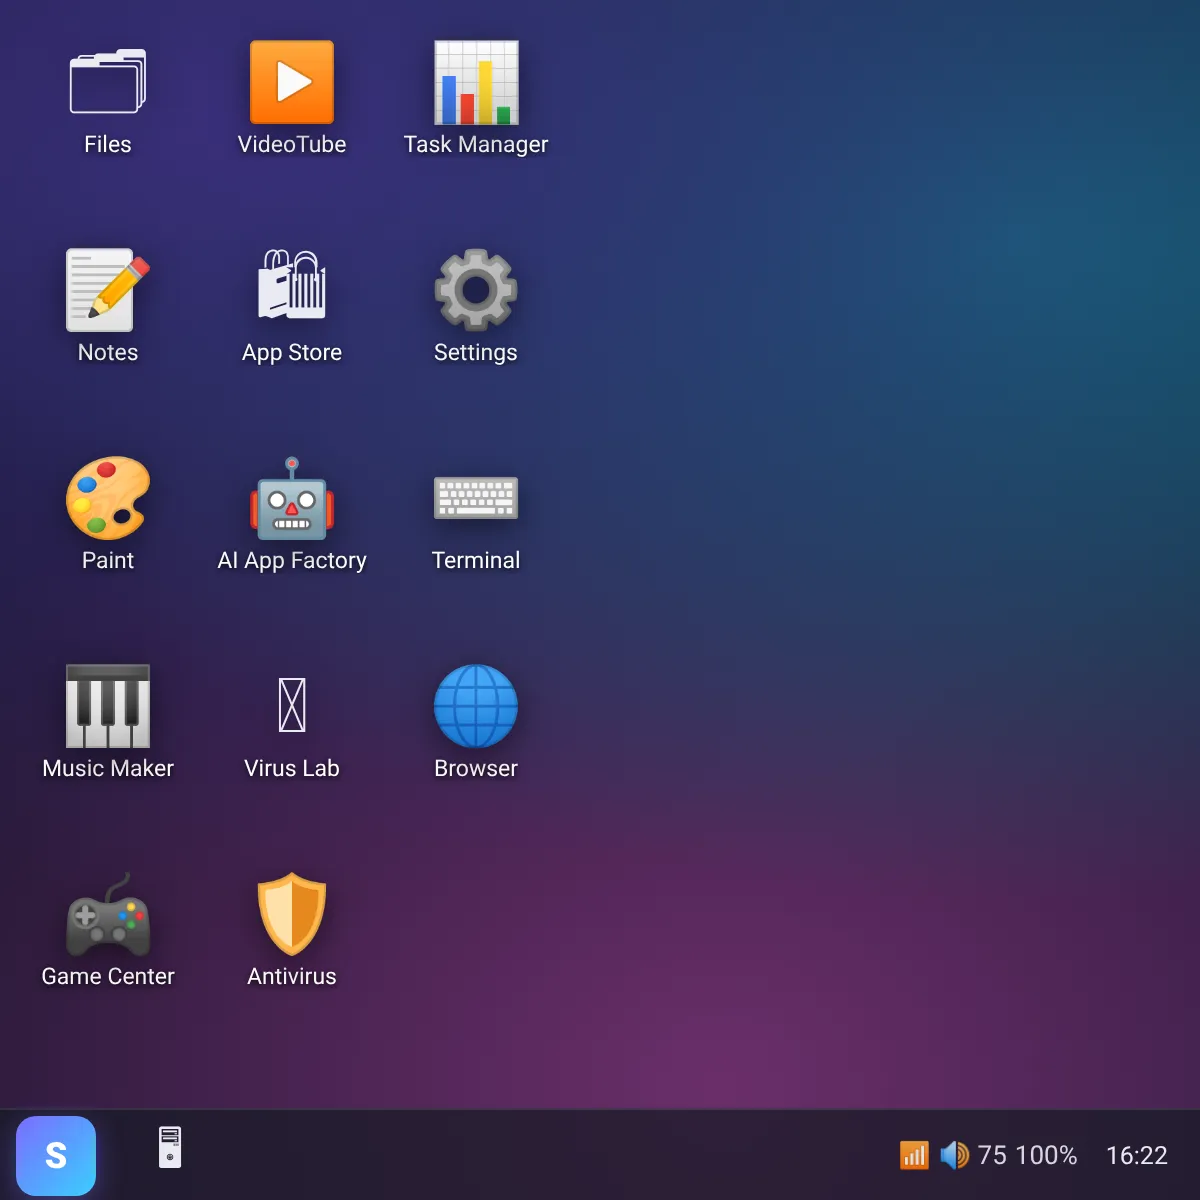Screen dimensions: 1200x1200
Task: Click the S start menu button
Action: [x=56, y=1156]
